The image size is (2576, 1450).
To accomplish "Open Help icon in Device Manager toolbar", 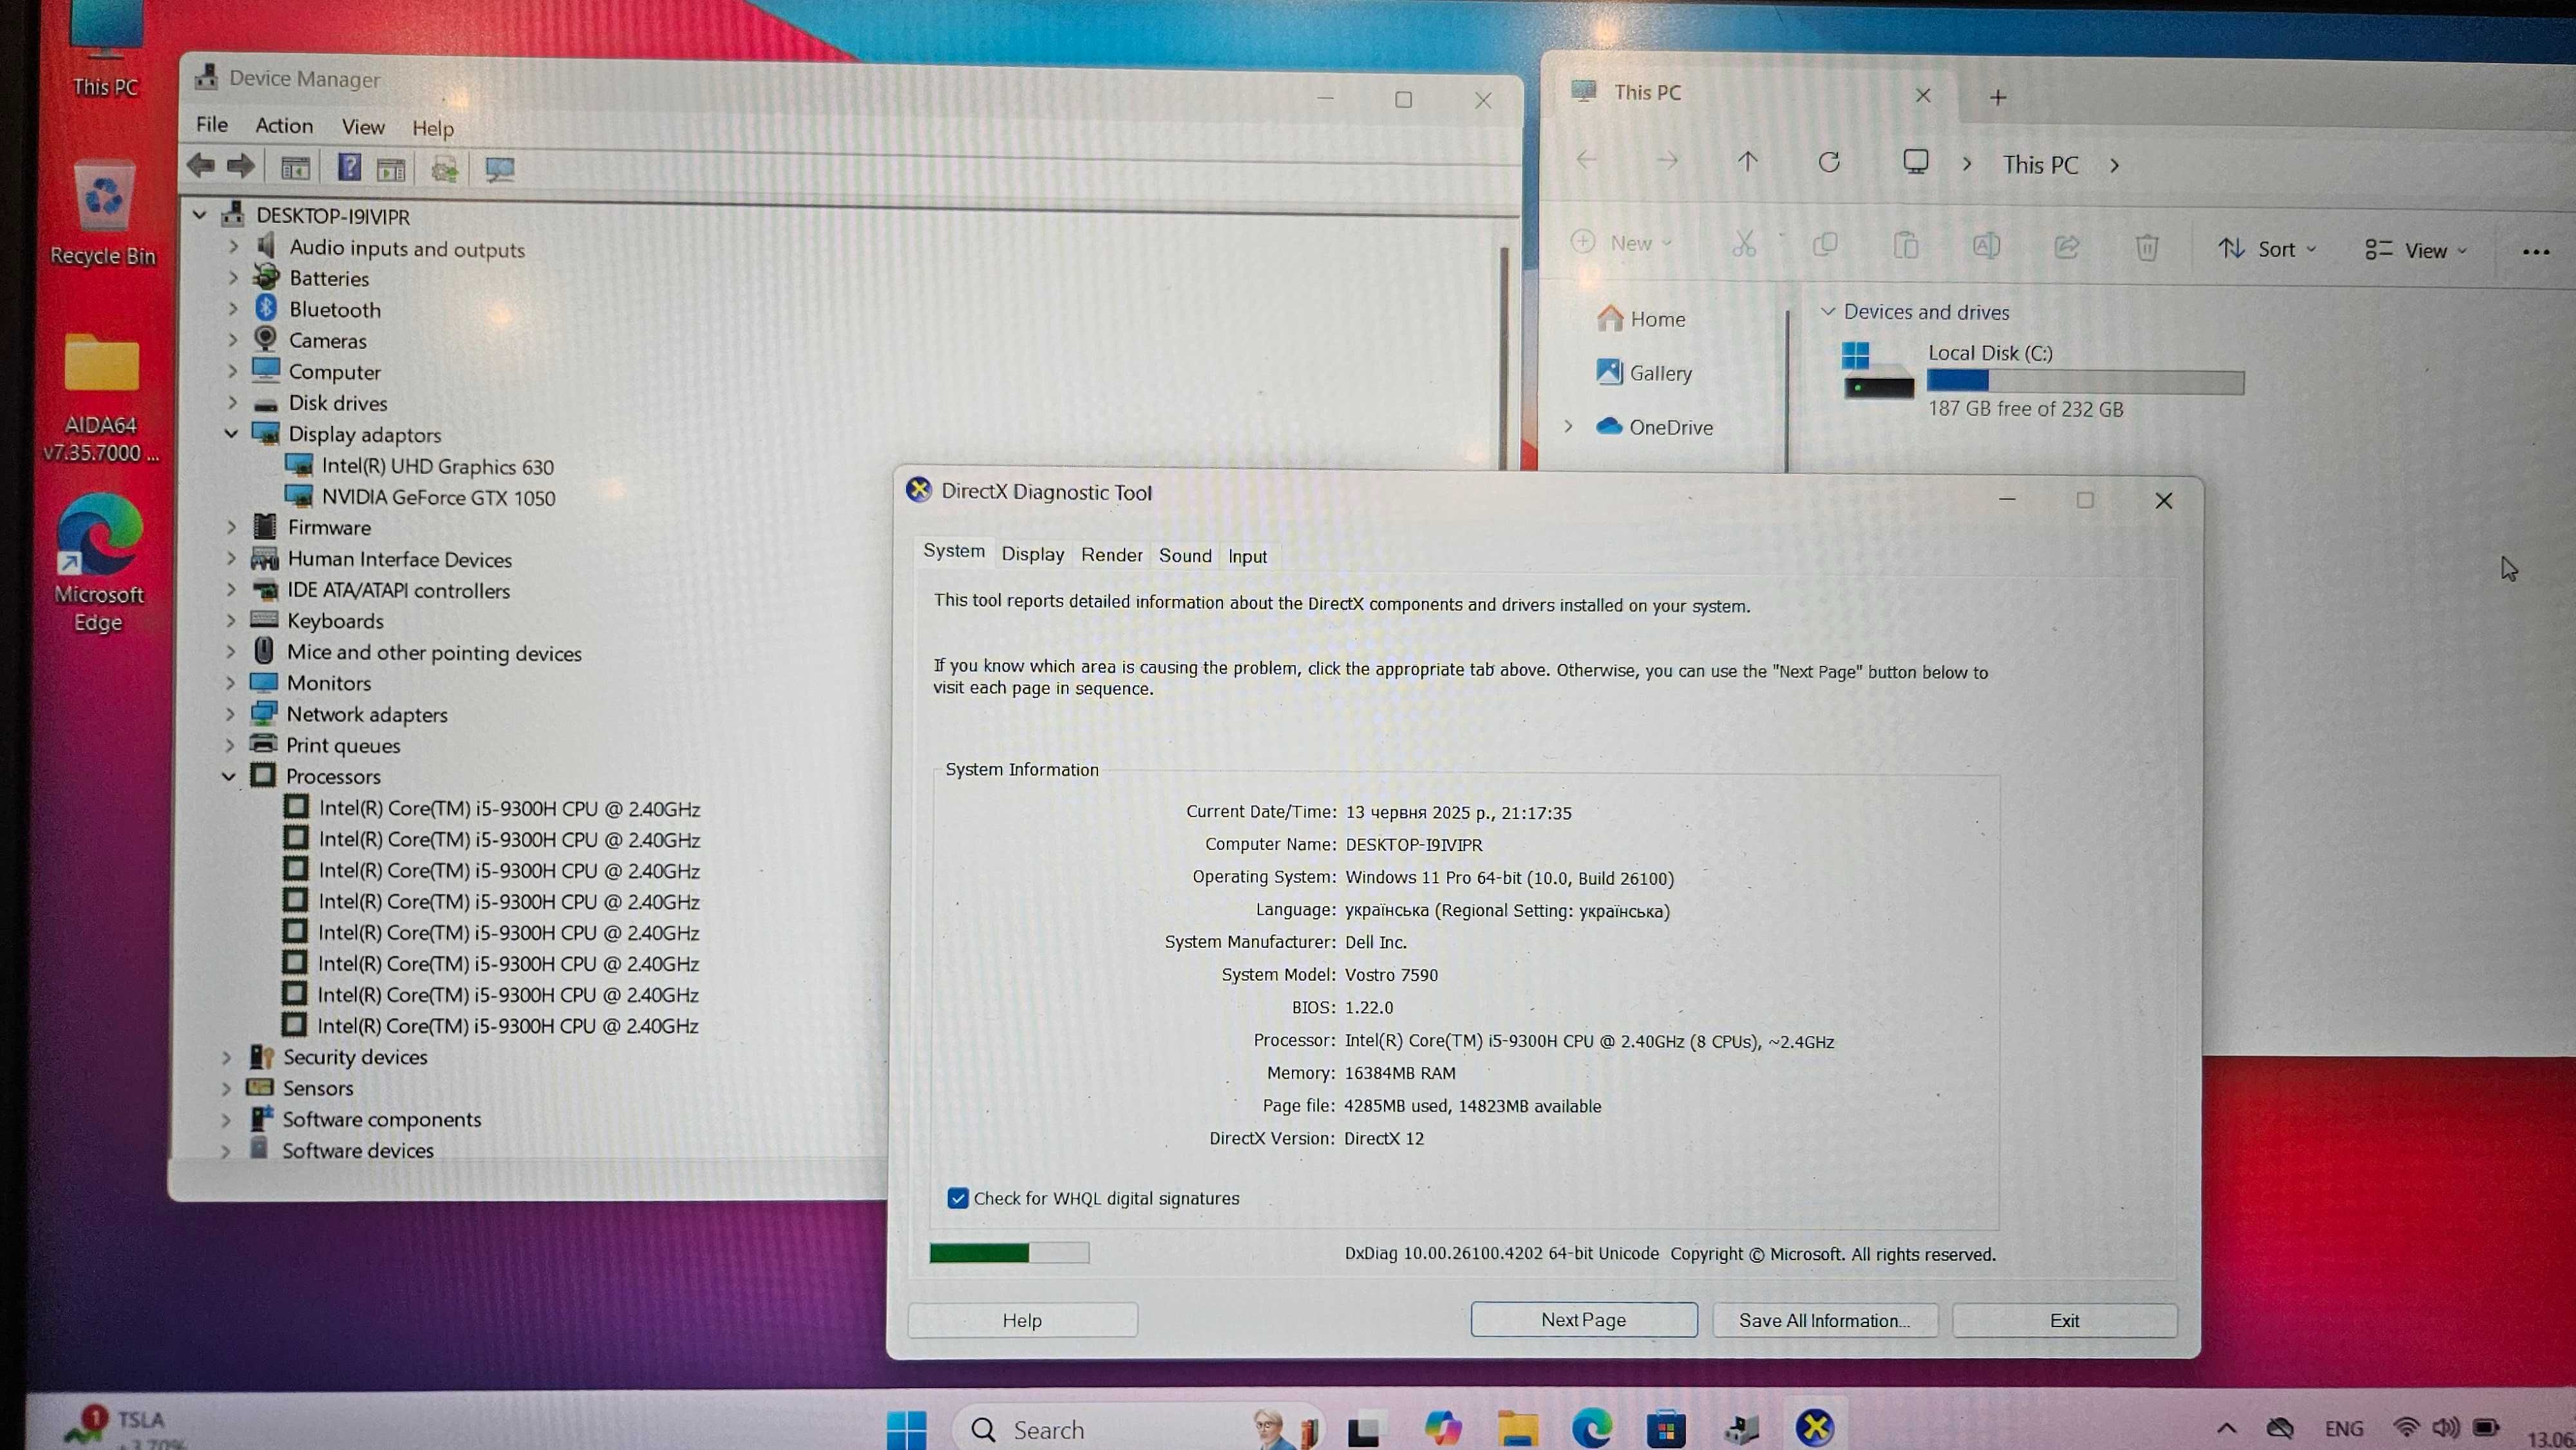I will tap(349, 167).
